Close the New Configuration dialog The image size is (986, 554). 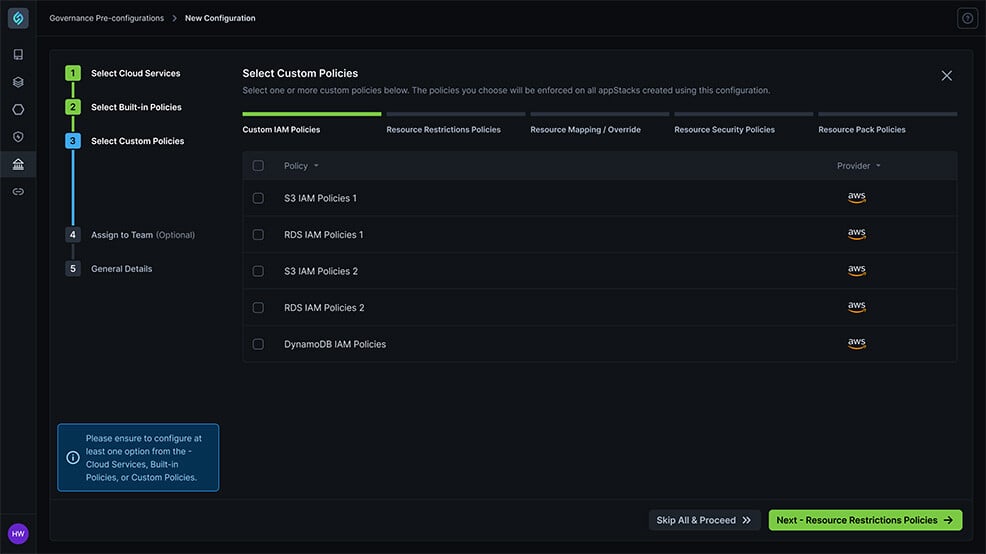point(946,75)
